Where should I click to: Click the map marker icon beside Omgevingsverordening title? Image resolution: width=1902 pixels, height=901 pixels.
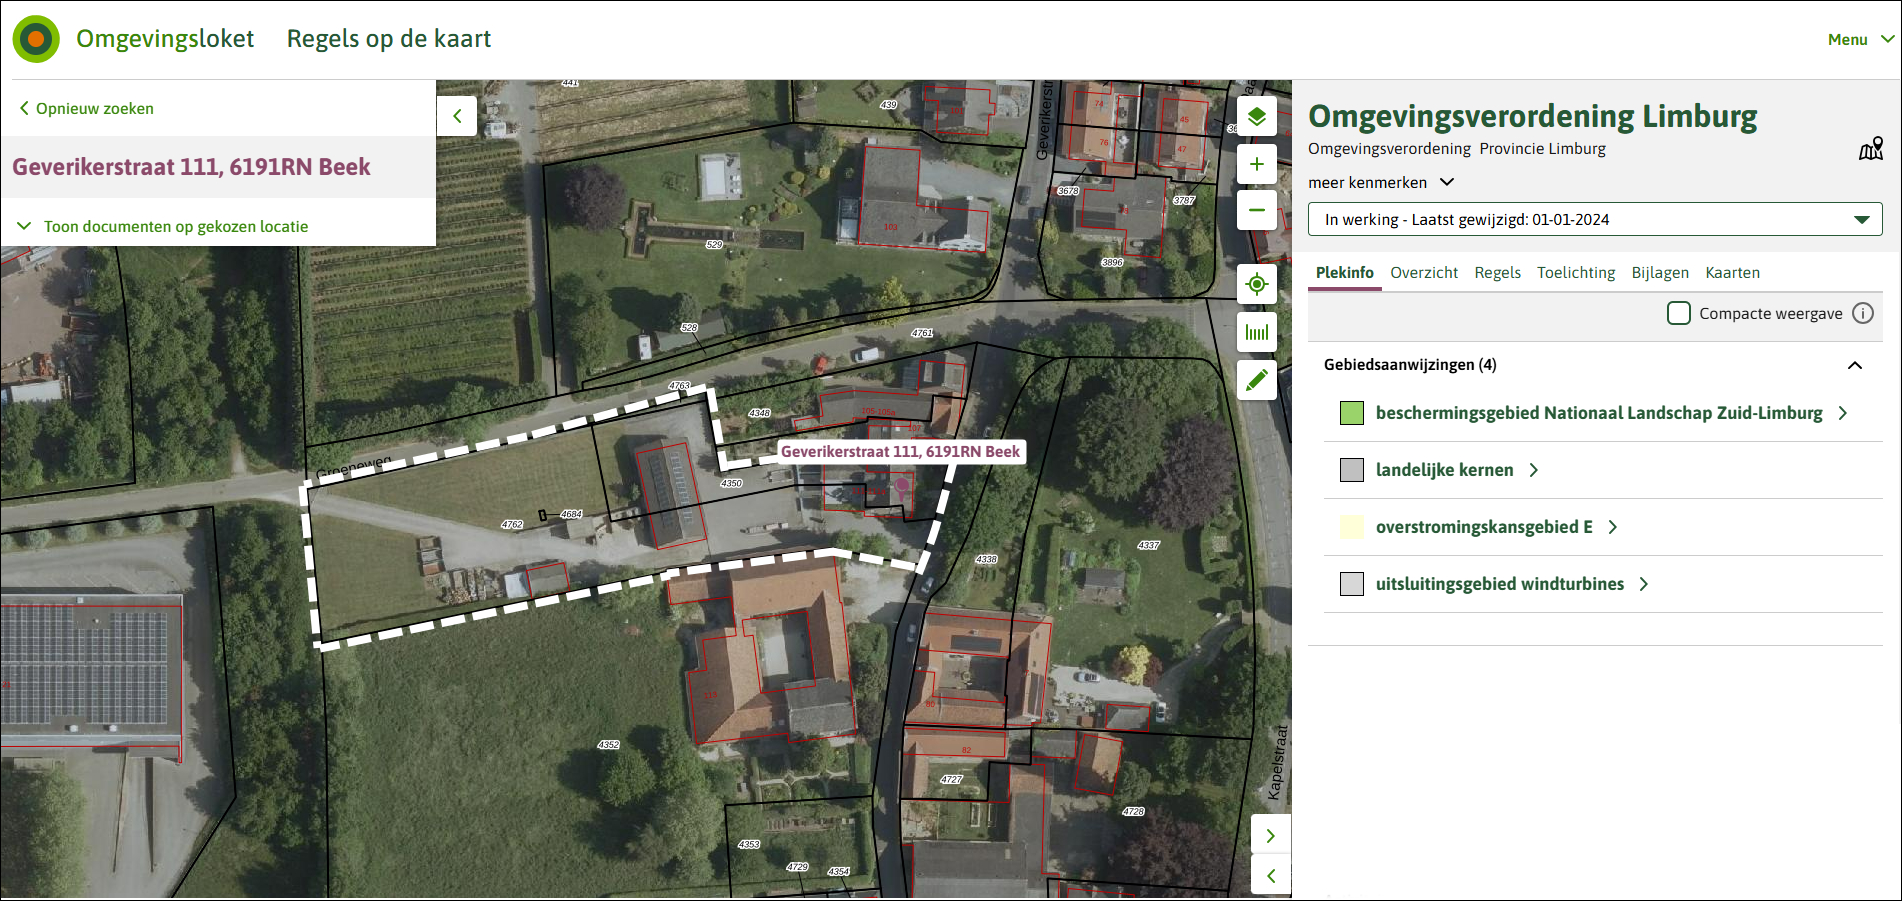(1871, 149)
